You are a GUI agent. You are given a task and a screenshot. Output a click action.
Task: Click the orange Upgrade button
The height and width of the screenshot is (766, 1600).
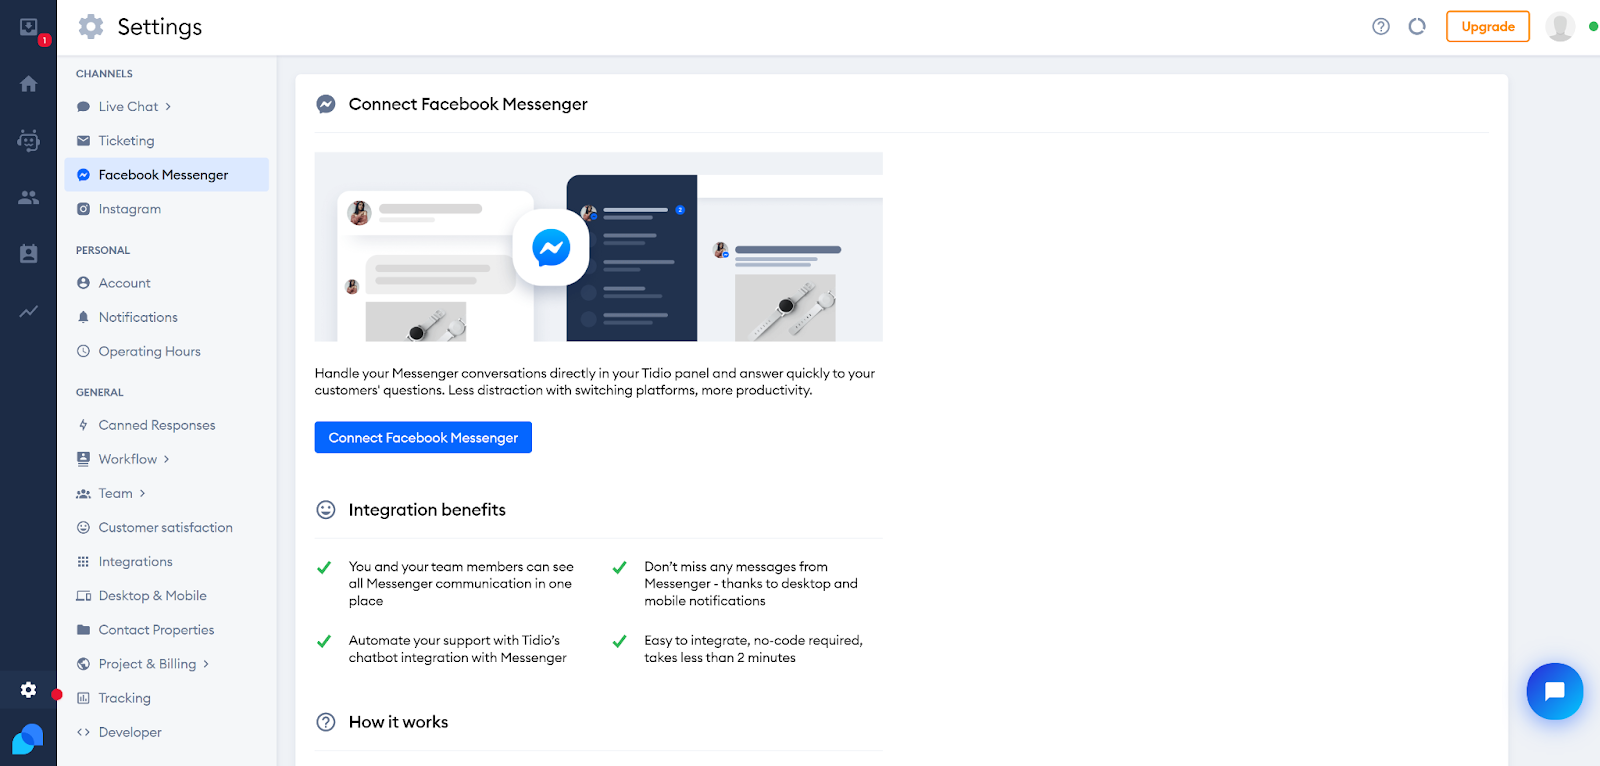[1487, 27]
